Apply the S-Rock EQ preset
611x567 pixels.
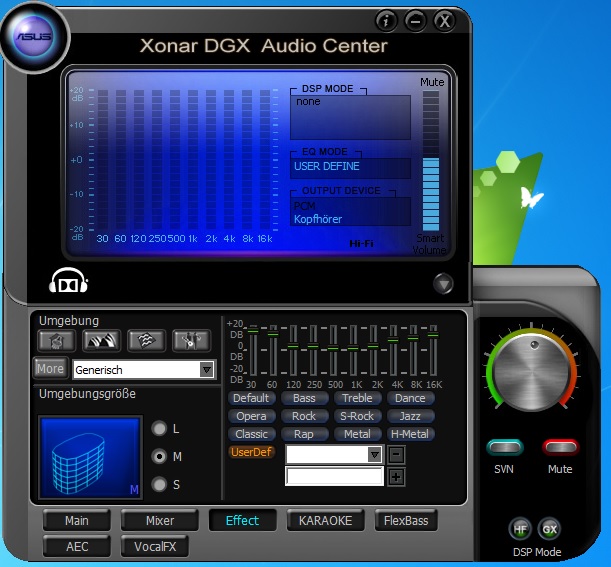[357, 416]
